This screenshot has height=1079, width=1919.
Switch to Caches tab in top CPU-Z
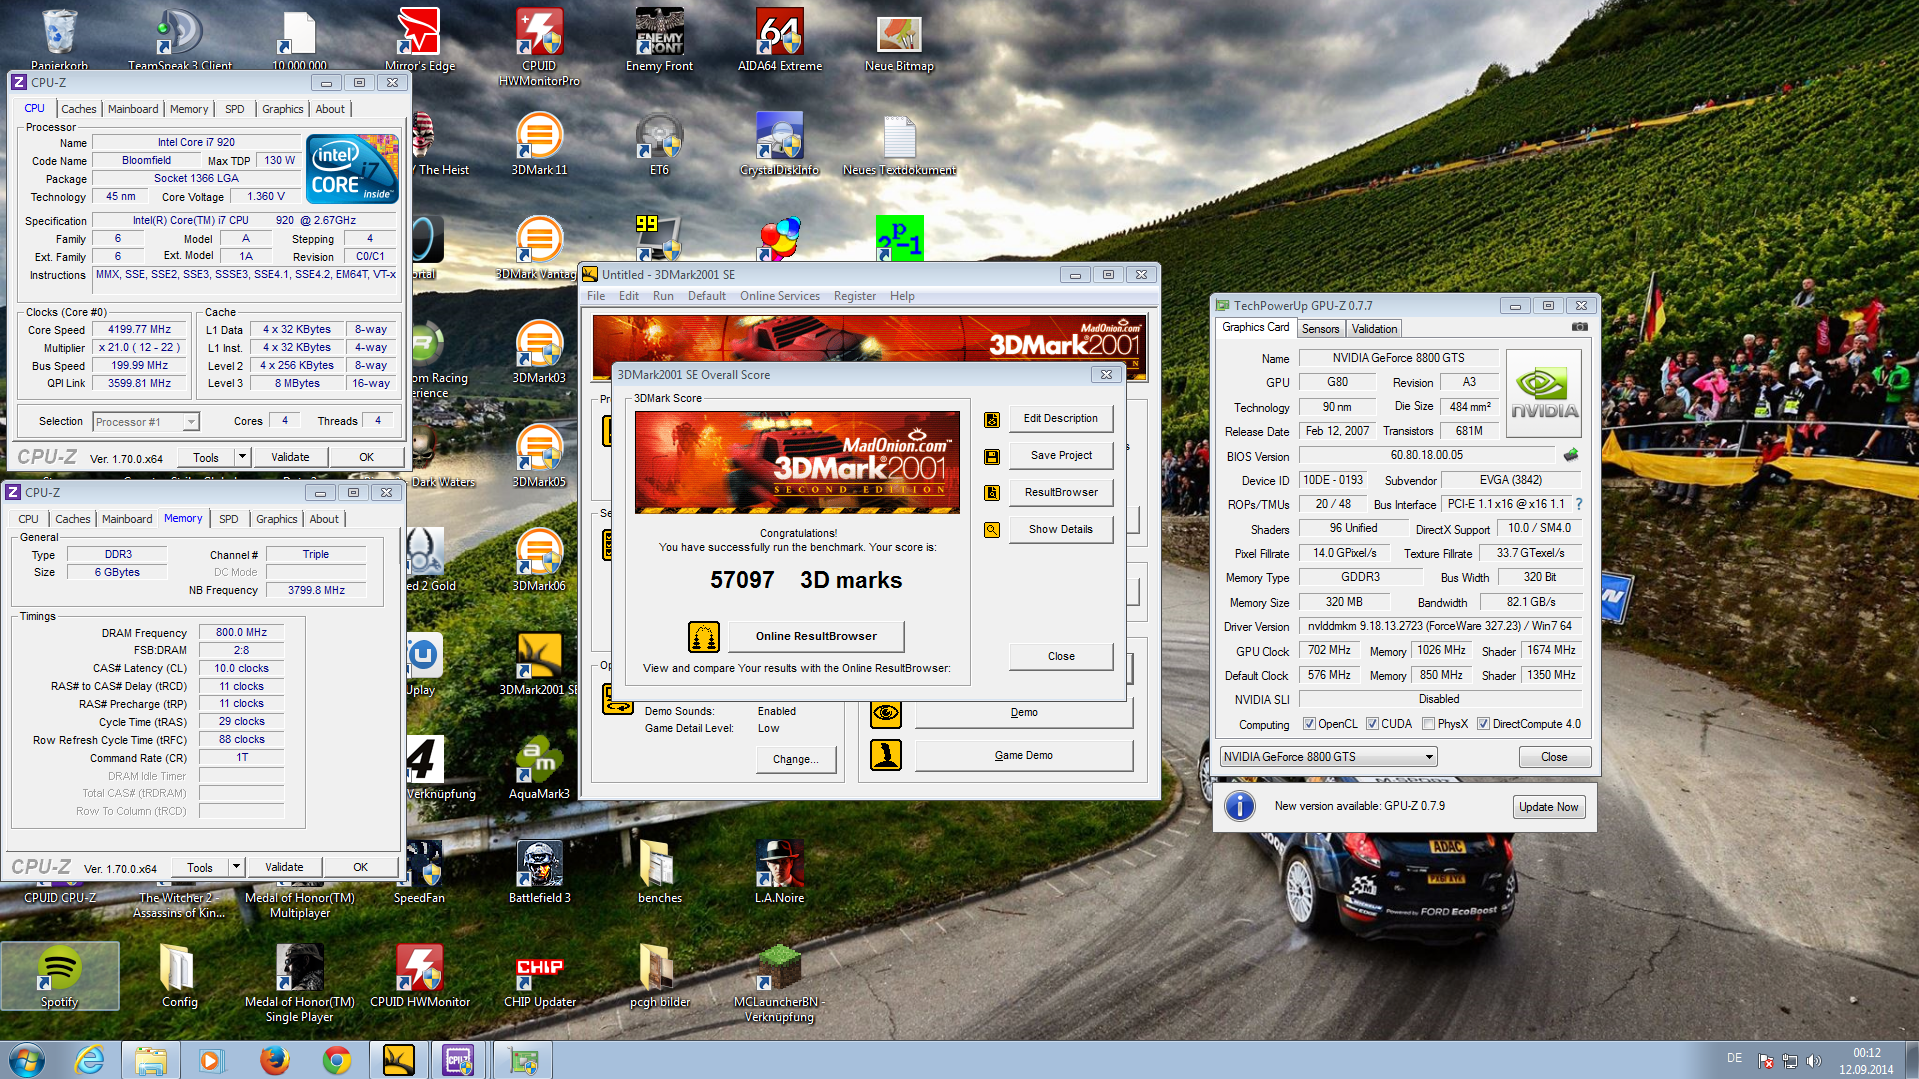pos(79,109)
